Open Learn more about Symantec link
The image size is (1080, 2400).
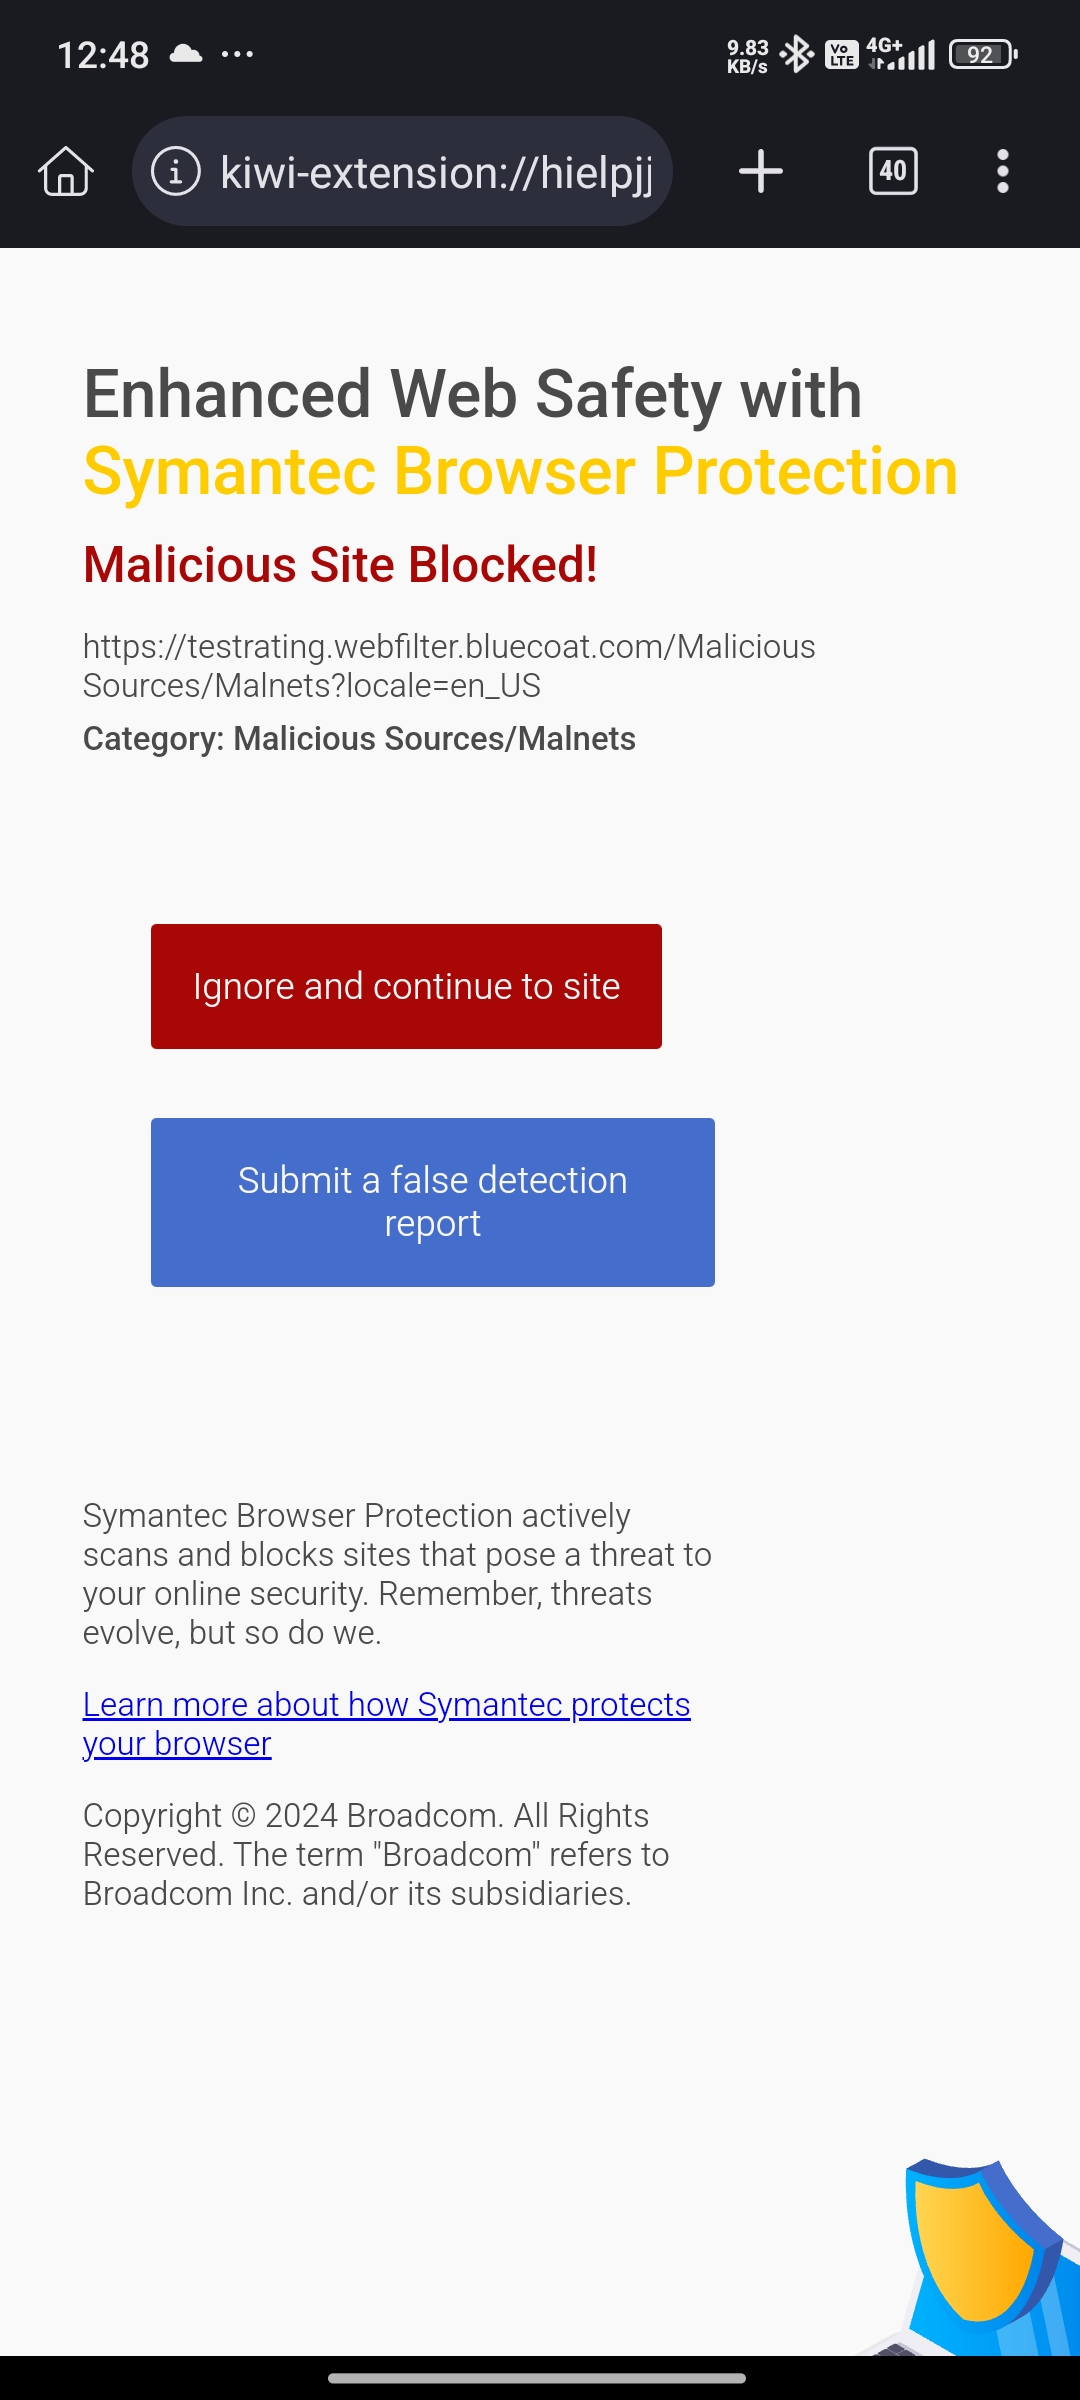[386, 1723]
